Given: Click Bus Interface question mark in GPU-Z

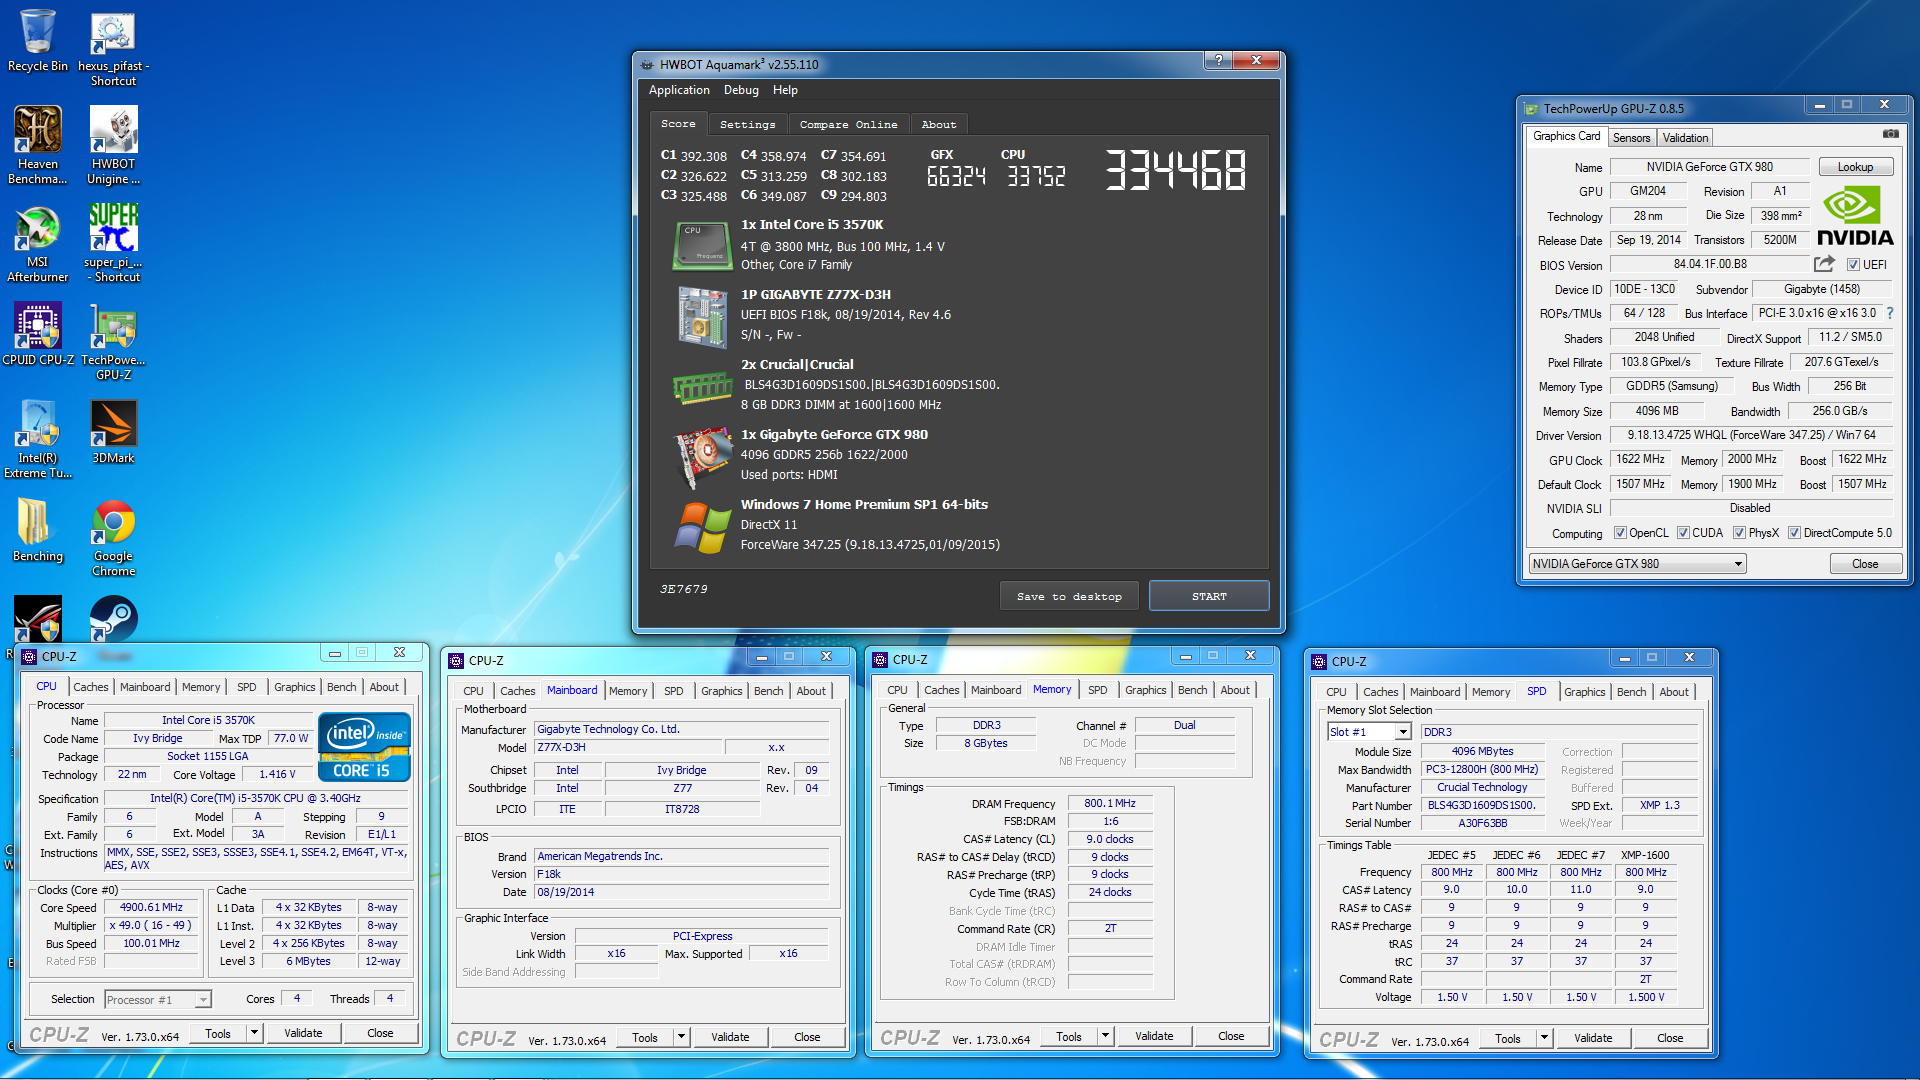Looking at the screenshot, I should tap(1890, 313).
